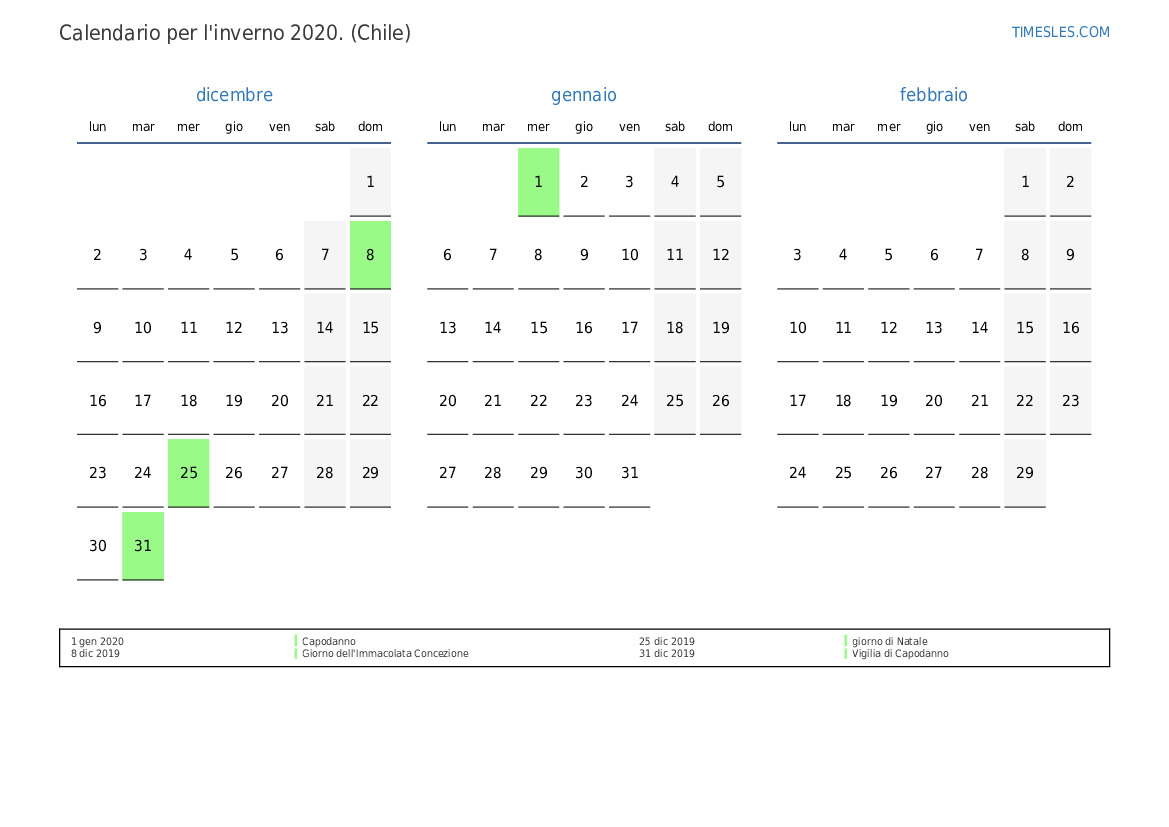Click legend entry '25 dic 2019'
Viewport: 1169px width, 827px height.
[x=667, y=641]
